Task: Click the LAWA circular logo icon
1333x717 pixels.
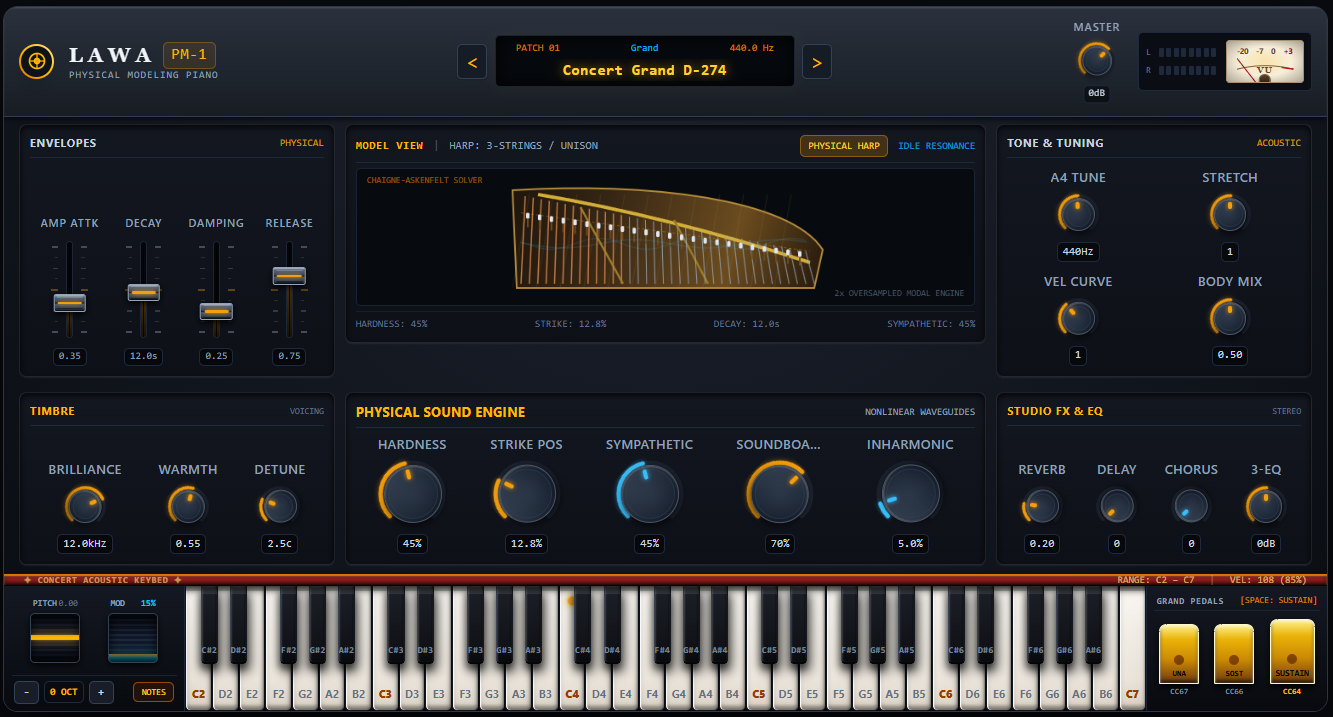Action: (36, 62)
